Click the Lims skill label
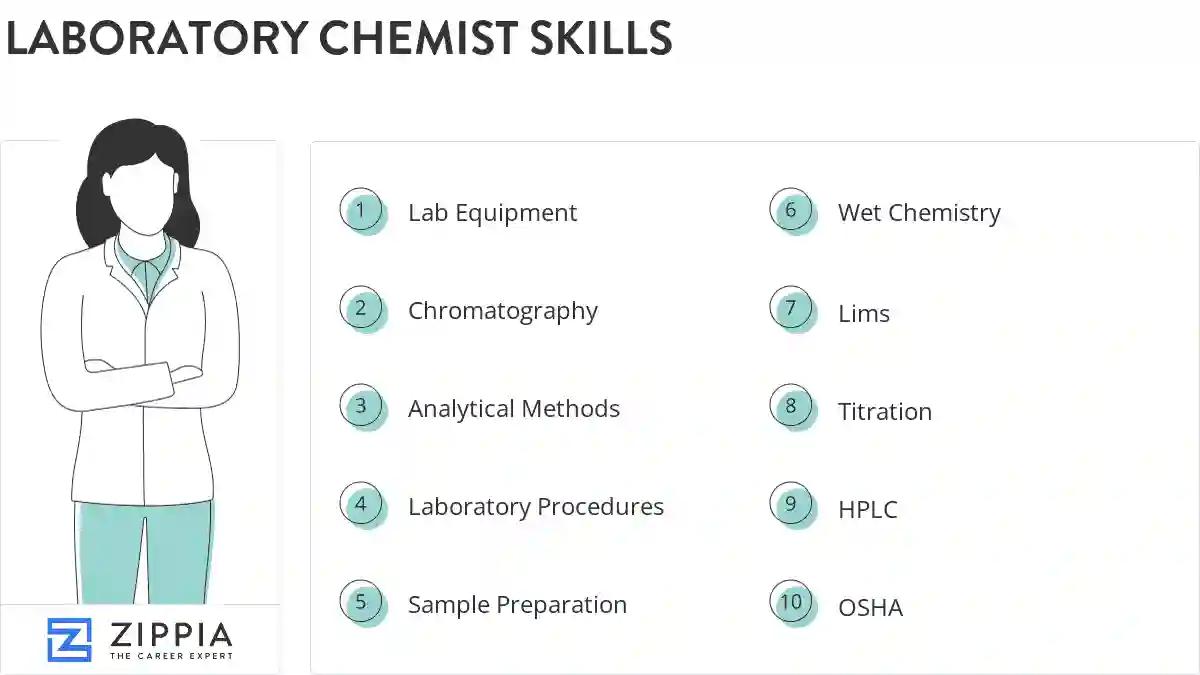The width and height of the screenshot is (1200, 675). (863, 314)
